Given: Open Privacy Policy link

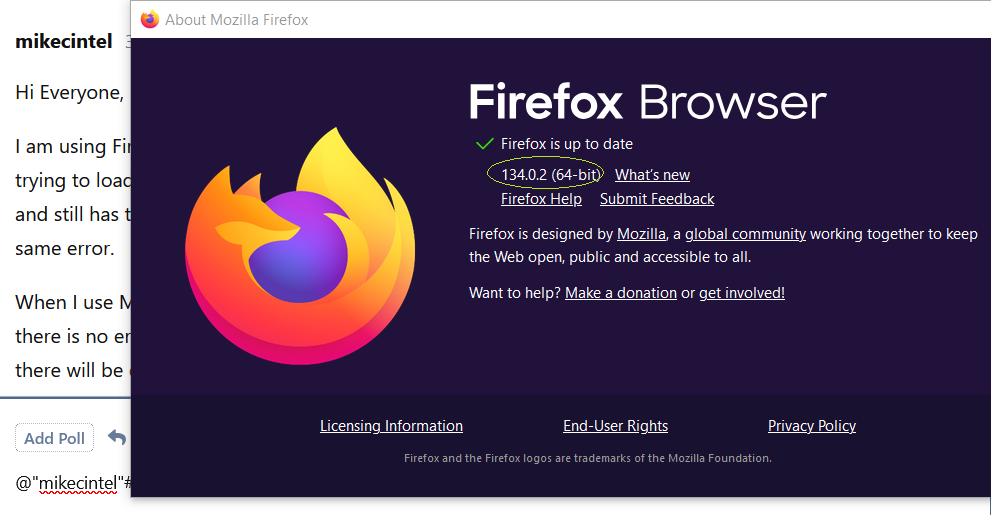Looking at the screenshot, I should [812, 426].
